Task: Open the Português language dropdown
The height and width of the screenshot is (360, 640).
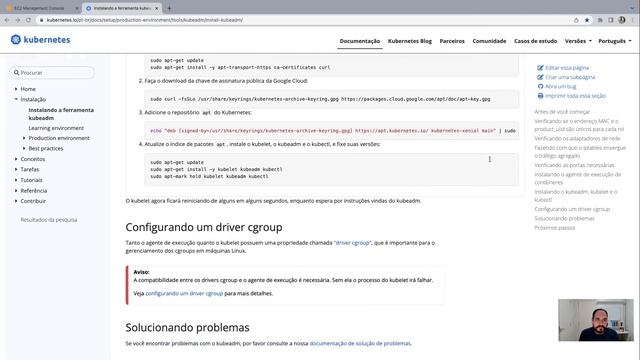Action: click(x=615, y=41)
